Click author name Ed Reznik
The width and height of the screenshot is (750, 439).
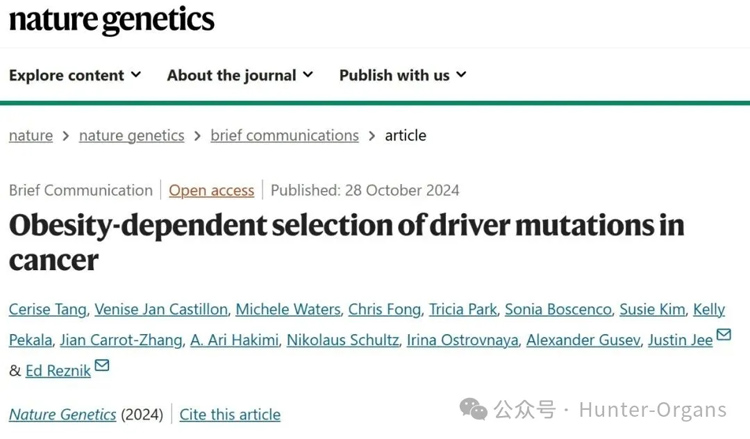click(x=58, y=370)
